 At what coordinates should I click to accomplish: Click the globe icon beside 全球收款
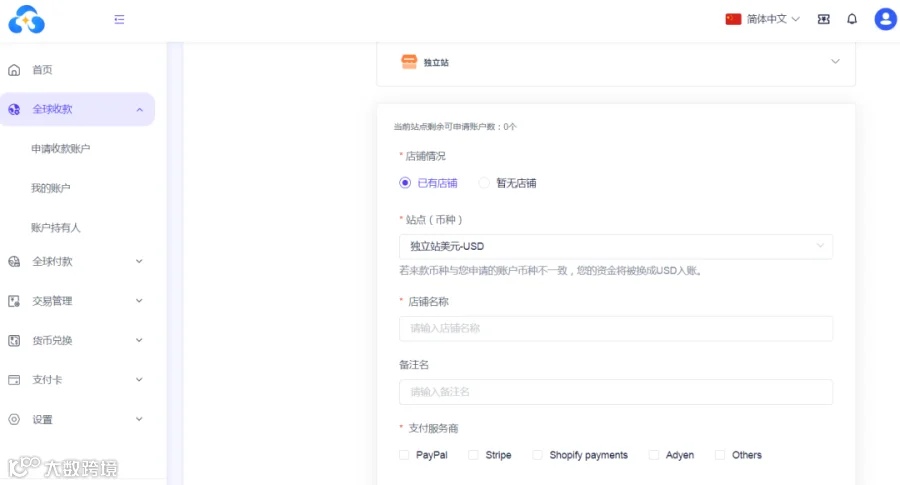pyautogui.click(x=14, y=109)
